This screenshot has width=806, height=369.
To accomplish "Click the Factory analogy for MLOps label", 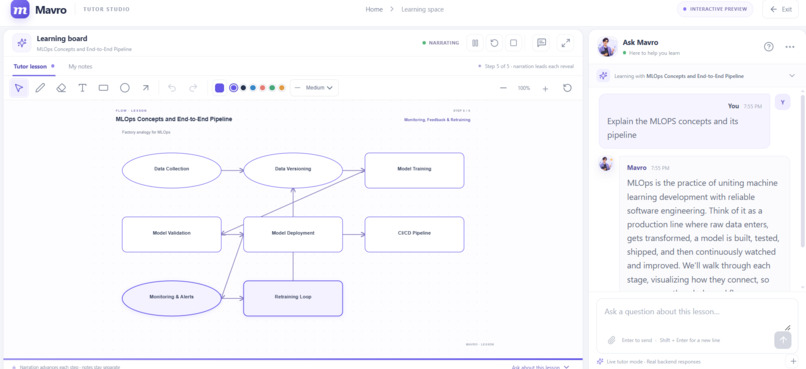I will tap(146, 132).
